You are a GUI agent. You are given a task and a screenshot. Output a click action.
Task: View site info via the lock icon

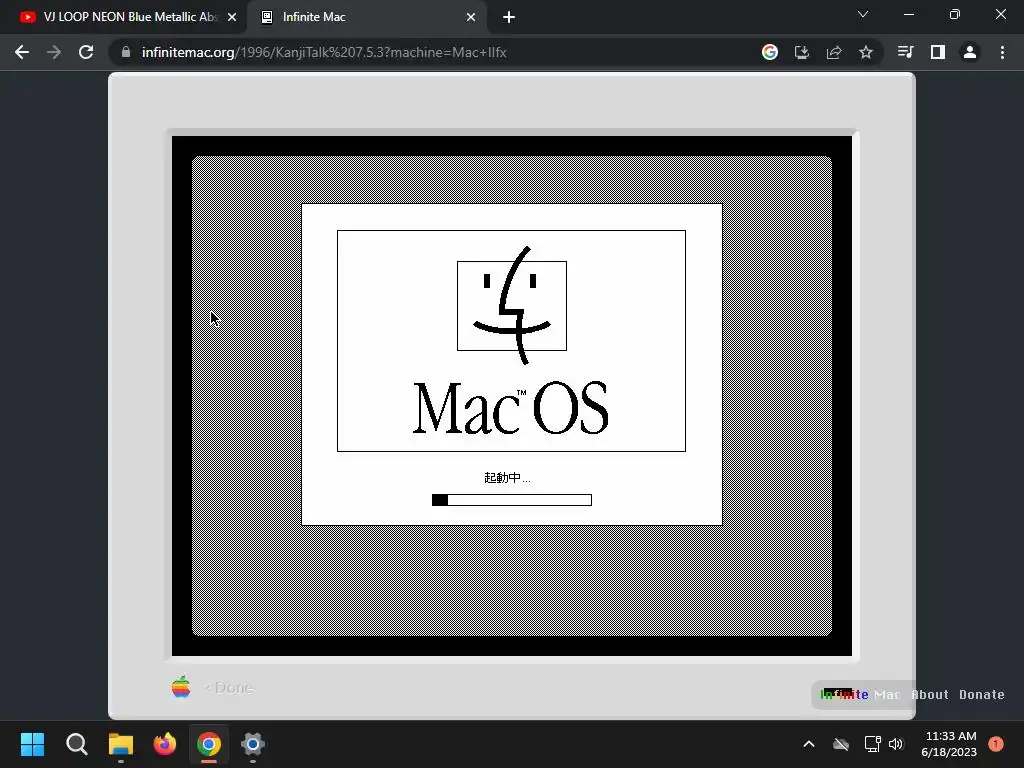click(125, 52)
